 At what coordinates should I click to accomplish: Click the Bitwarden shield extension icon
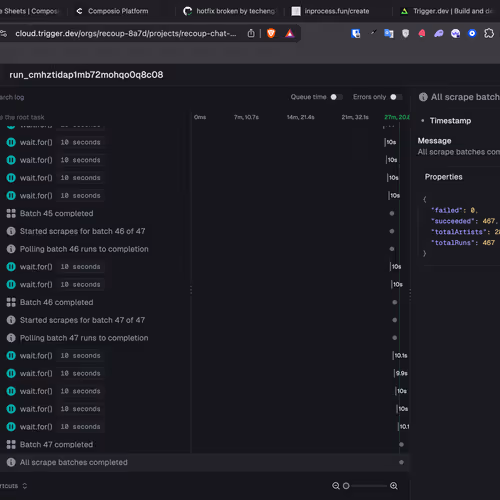click(356, 33)
